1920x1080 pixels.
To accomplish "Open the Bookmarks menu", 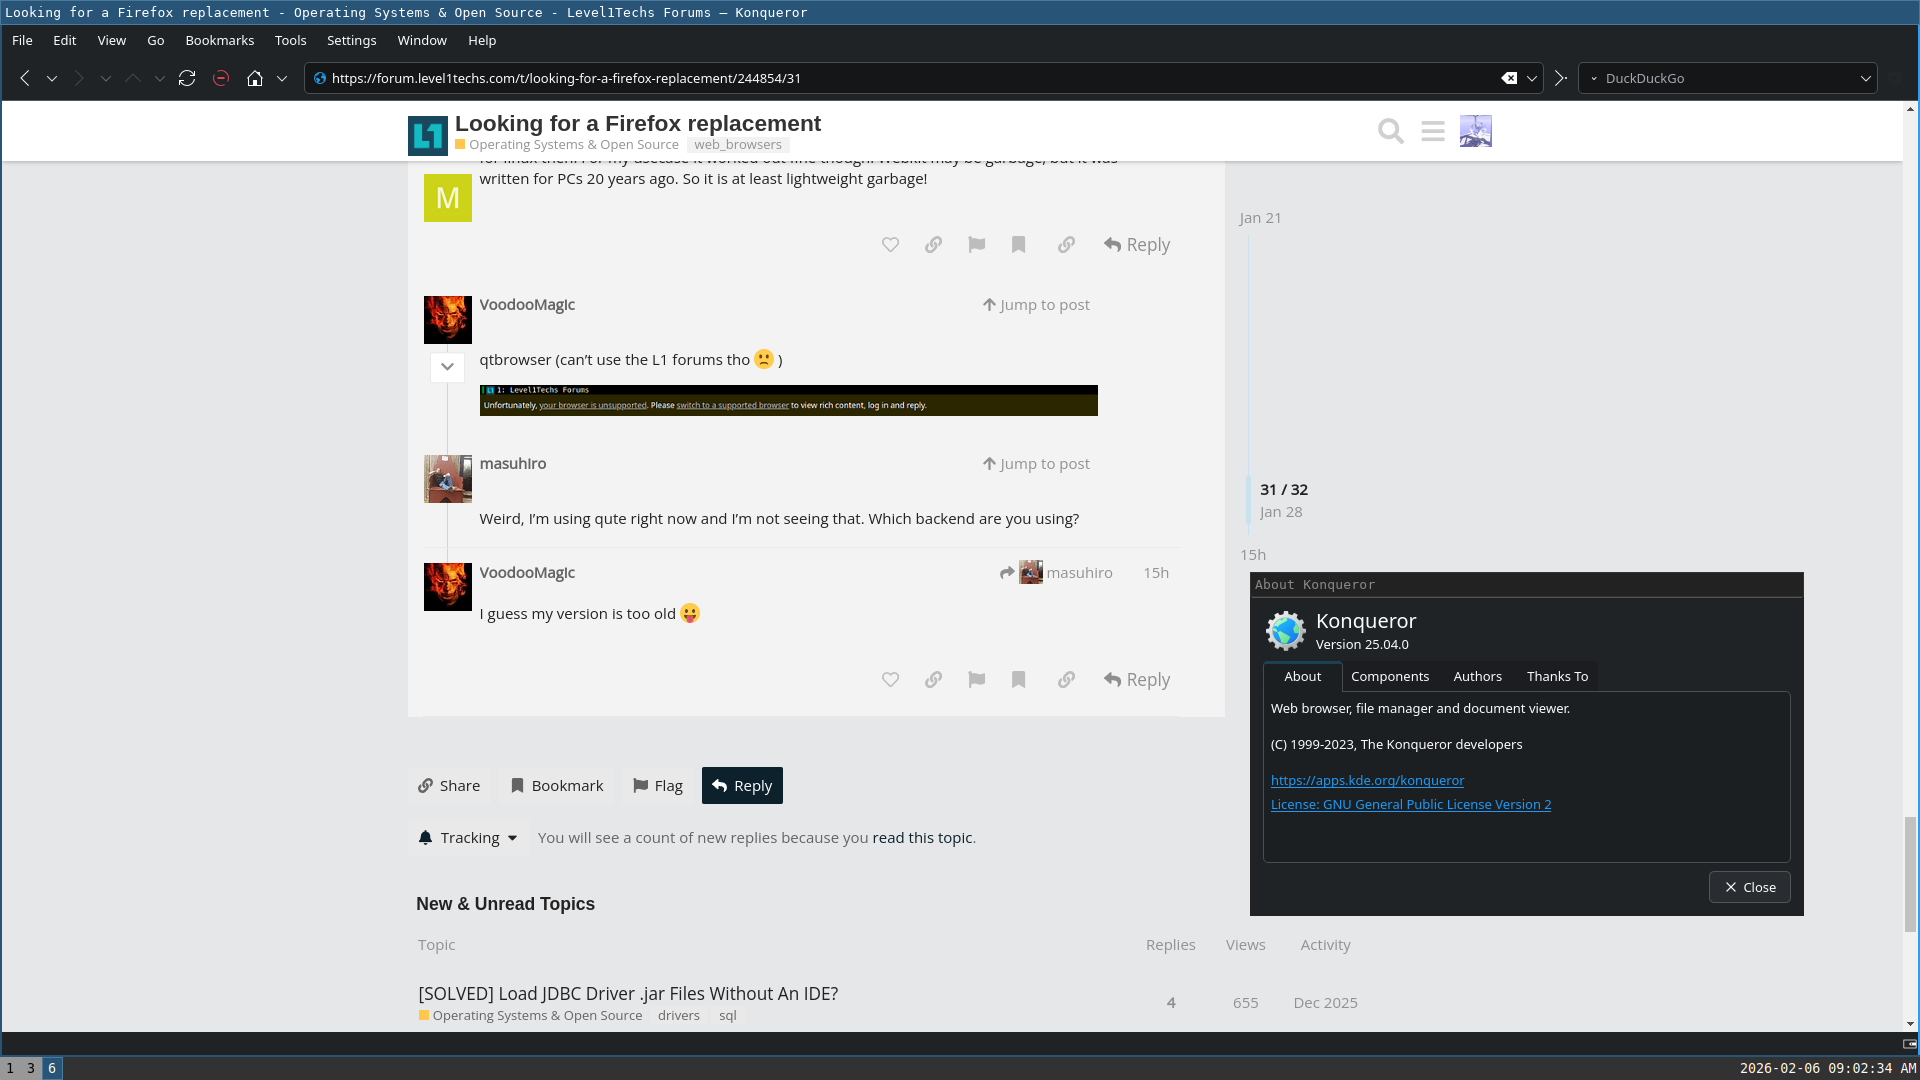I will click(219, 41).
